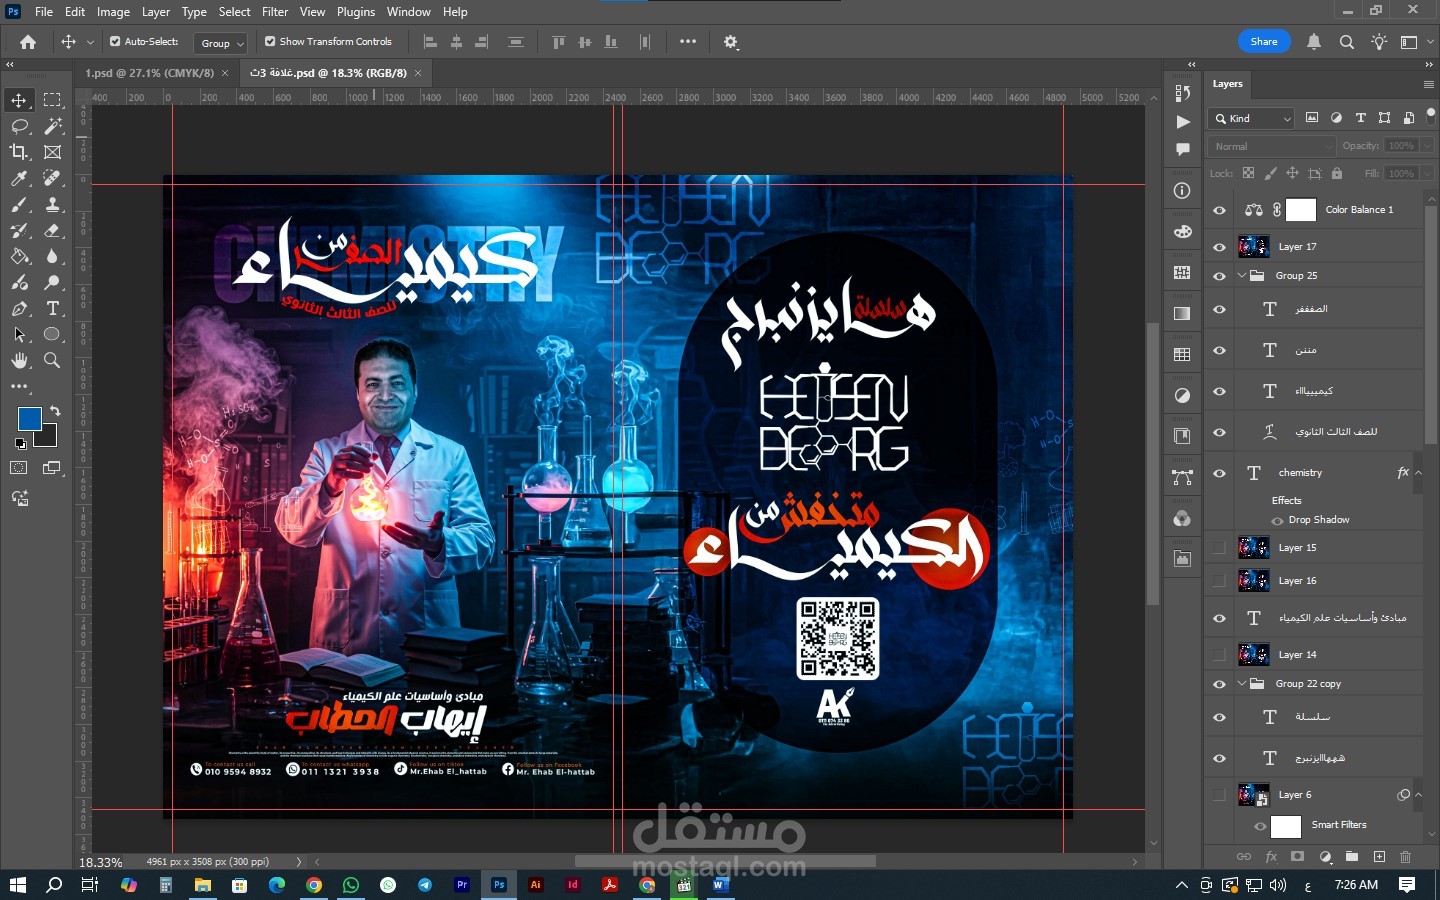Show hidden Layer 16
Screen dimensions: 1440x900
1219,581
